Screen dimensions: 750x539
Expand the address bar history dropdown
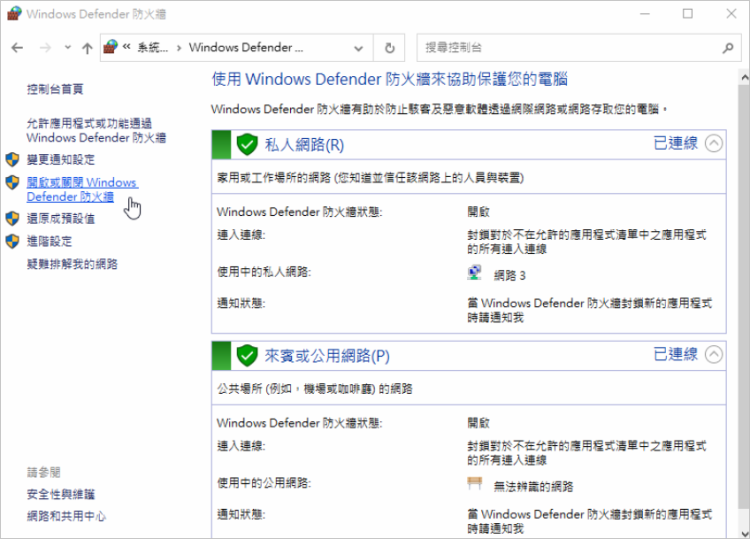tap(358, 48)
